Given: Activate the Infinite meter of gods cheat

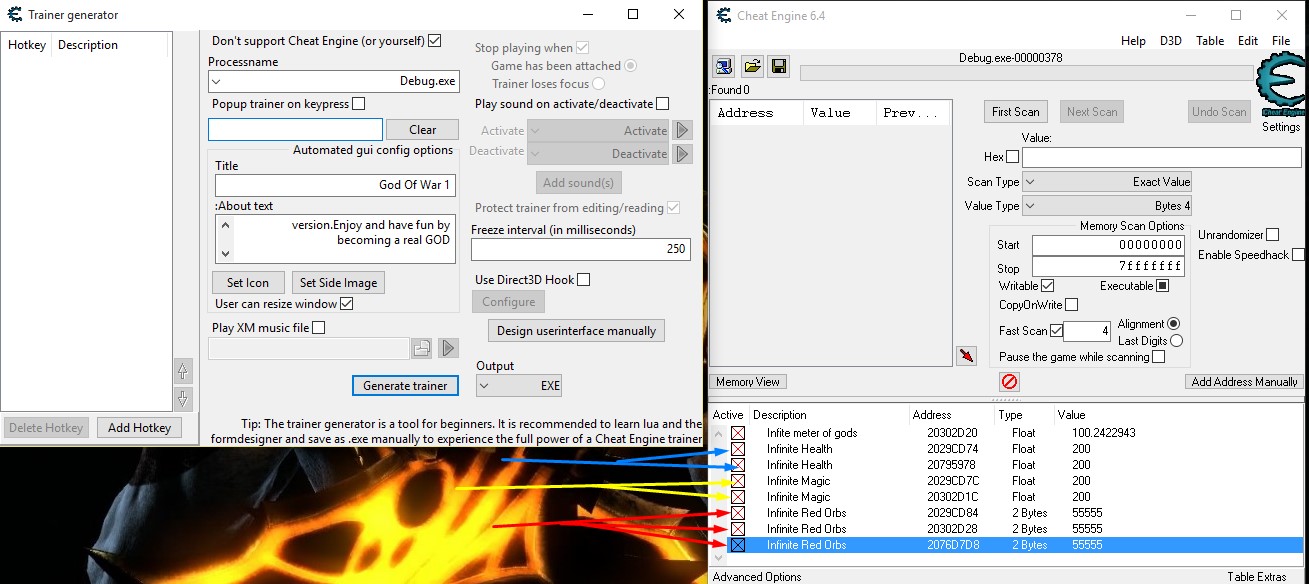Looking at the screenshot, I should click(738, 433).
